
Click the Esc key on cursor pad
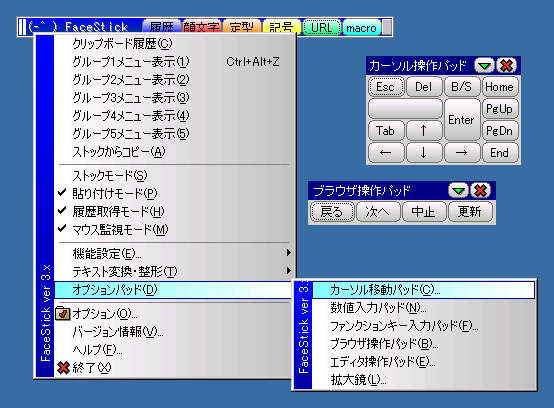click(x=385, y=87)
